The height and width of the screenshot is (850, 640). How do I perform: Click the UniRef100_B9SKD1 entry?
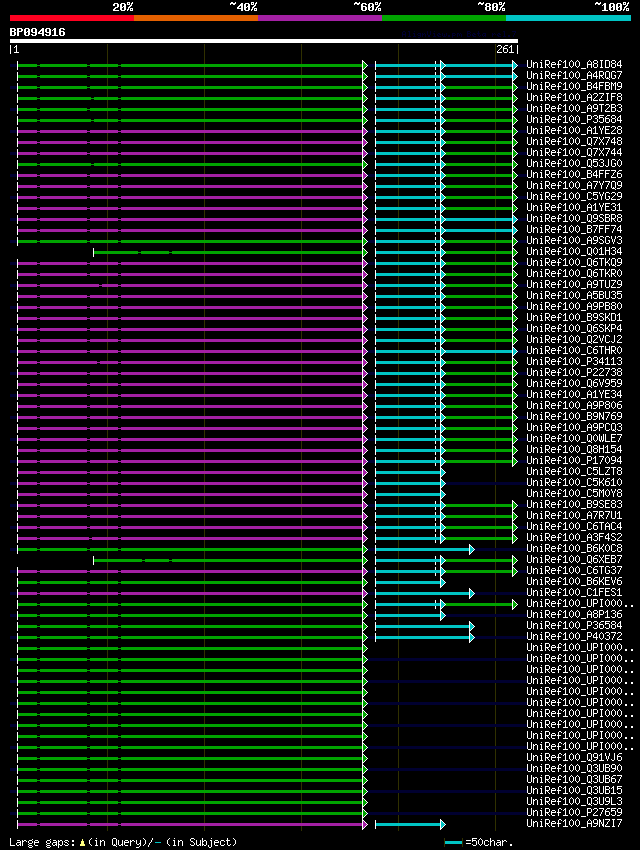tap(574, 317)
